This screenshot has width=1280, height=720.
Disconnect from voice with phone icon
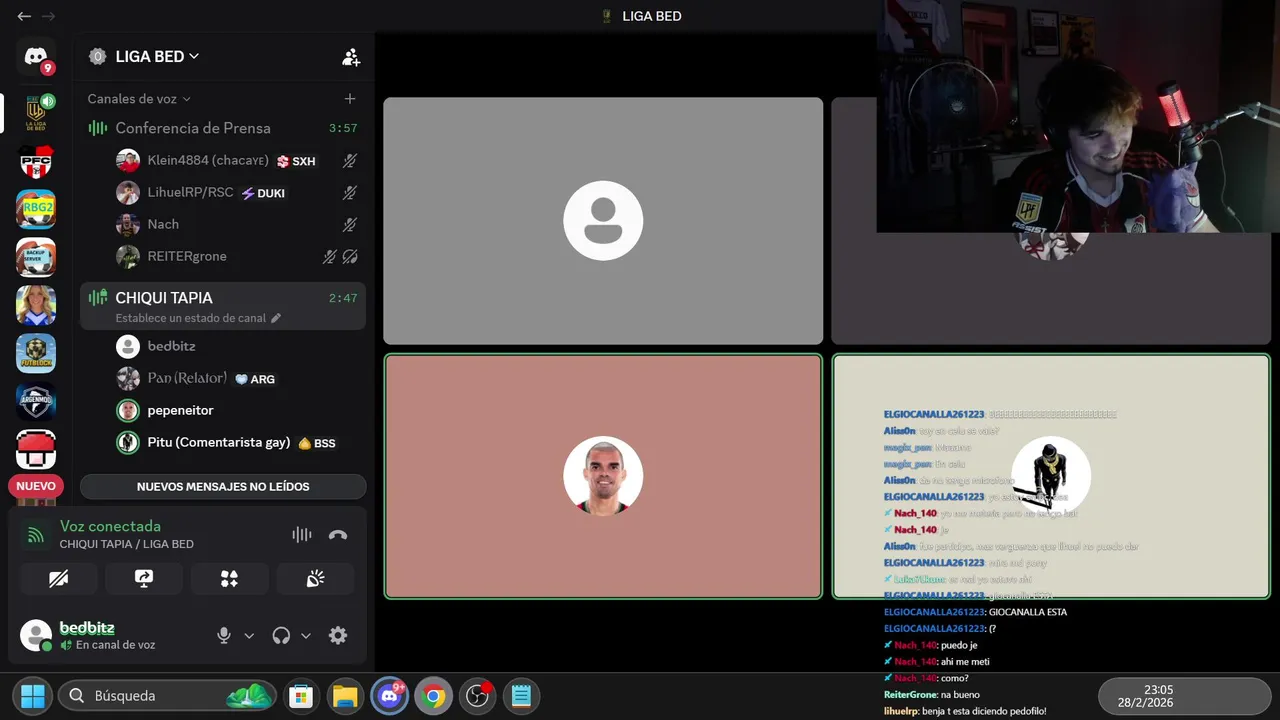click(338, 535)
